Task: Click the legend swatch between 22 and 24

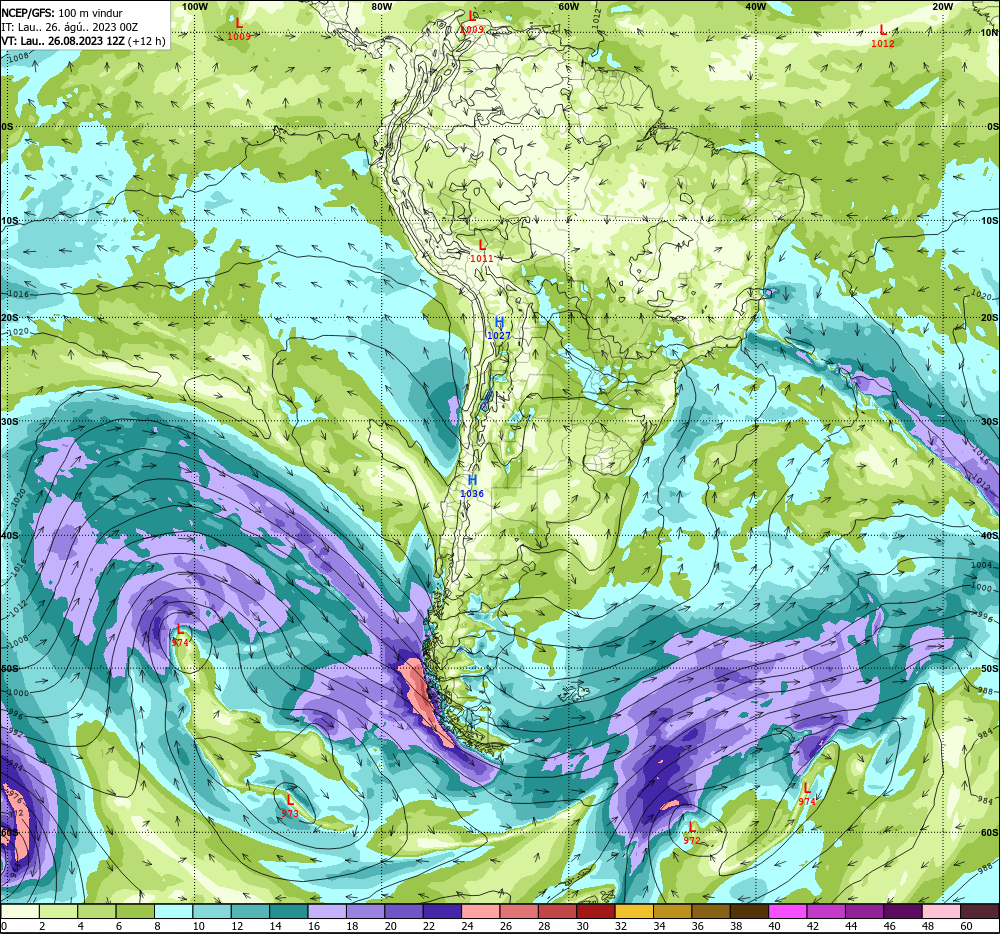Action: click(443, 911)
